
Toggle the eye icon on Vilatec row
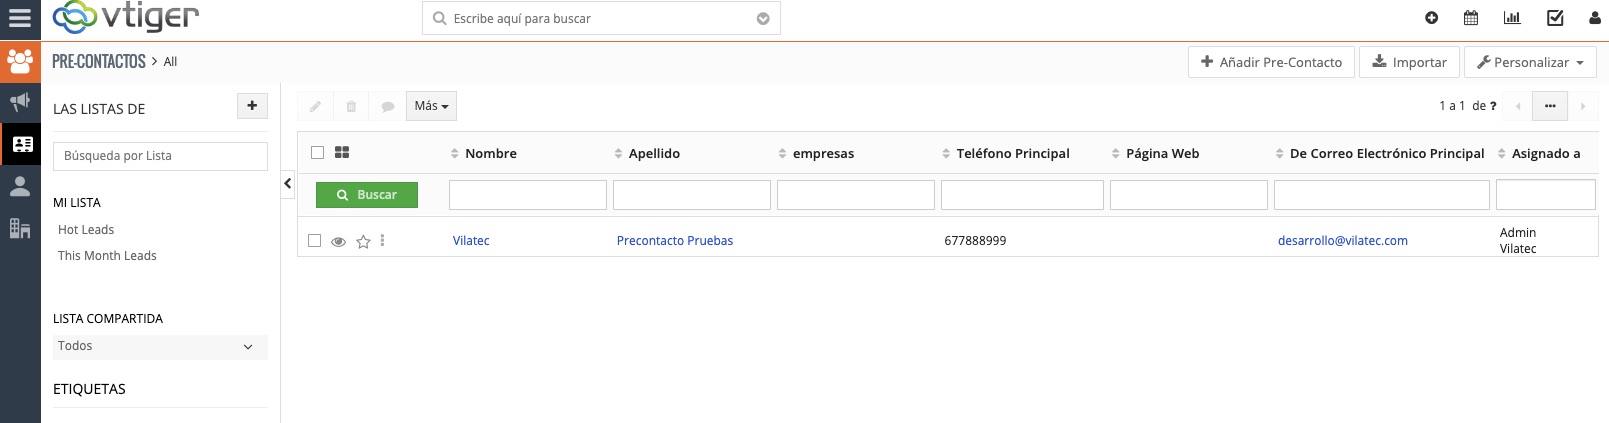point(339,241)
